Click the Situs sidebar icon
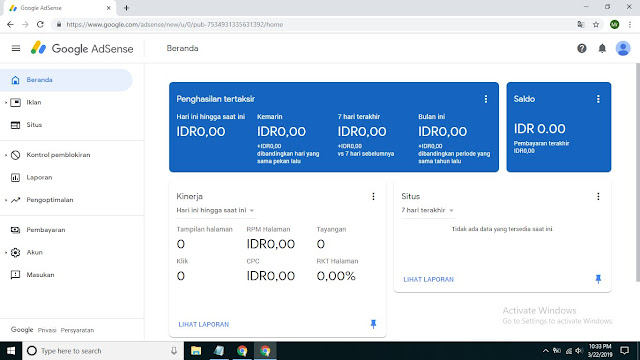 pyautogui.click(x=16, y=125)
